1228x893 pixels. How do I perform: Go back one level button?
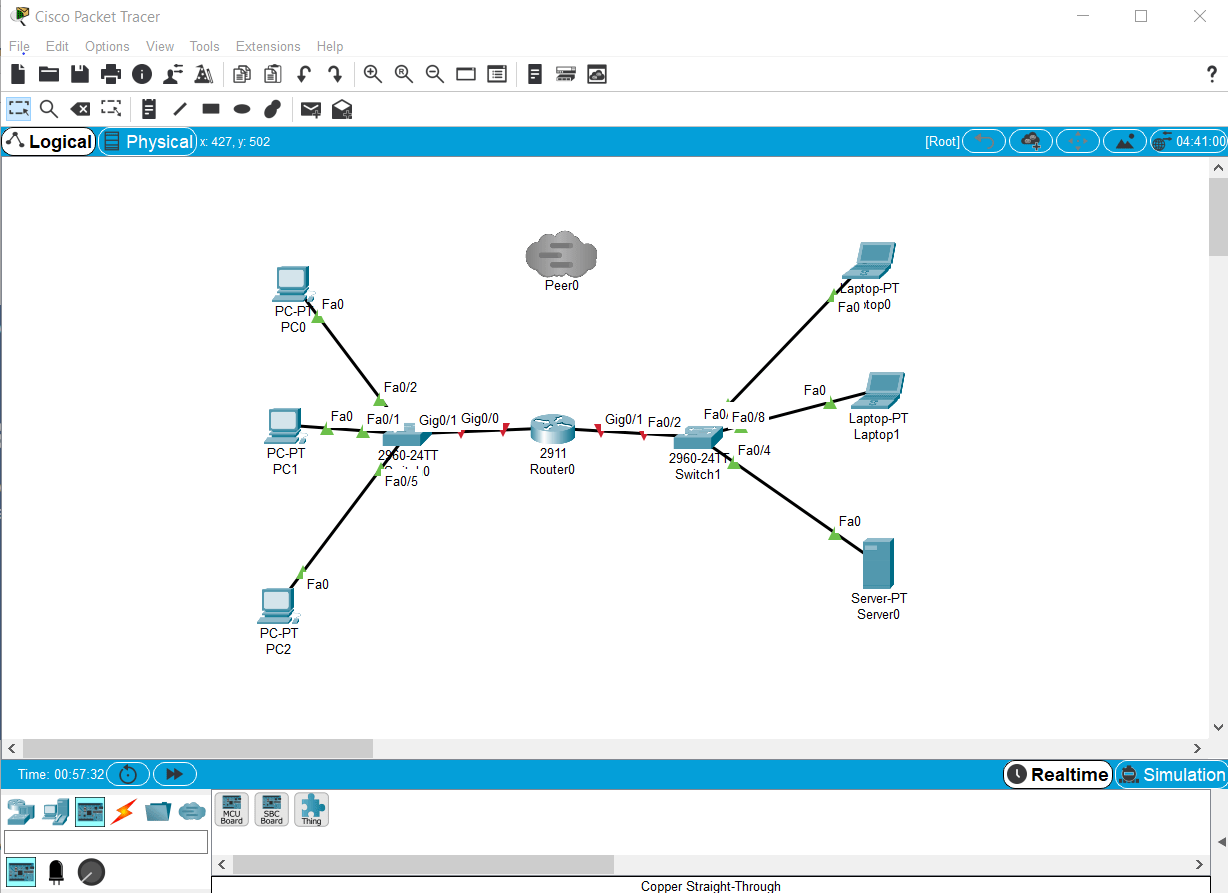[x=983, y=141]
